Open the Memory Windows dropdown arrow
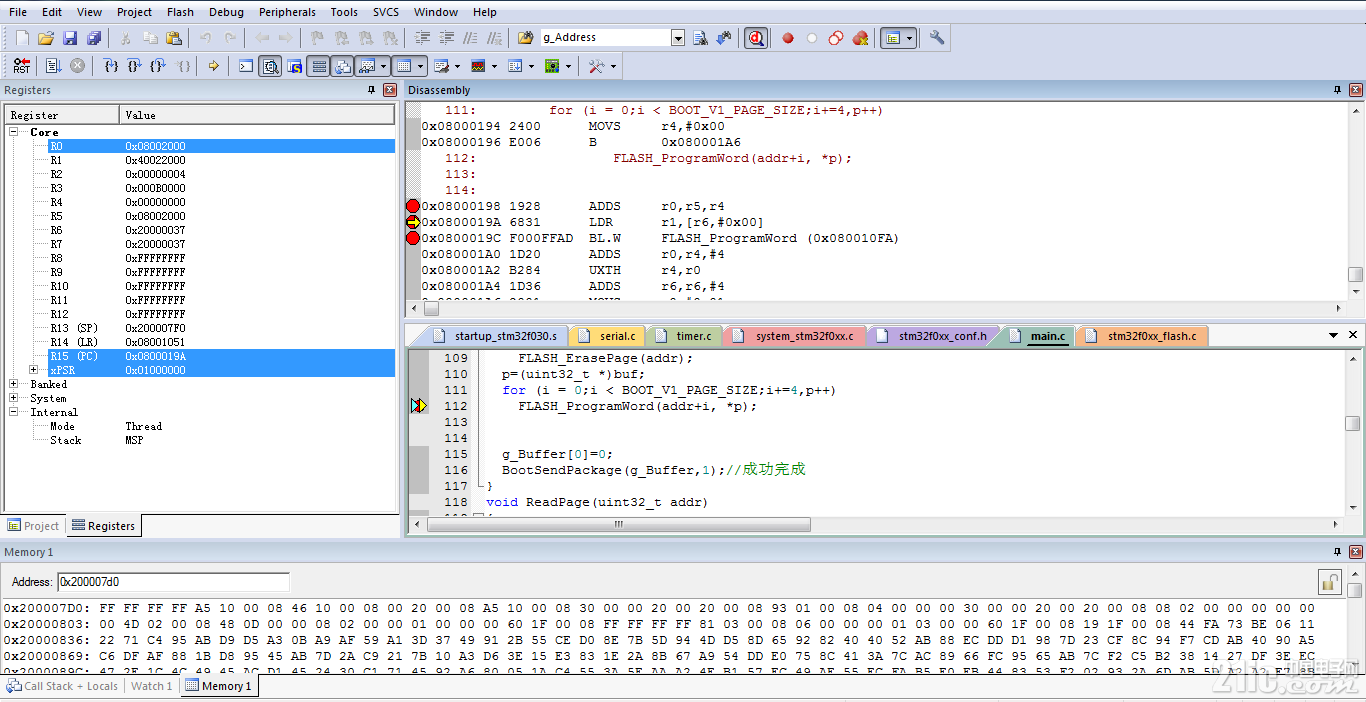 421,66
